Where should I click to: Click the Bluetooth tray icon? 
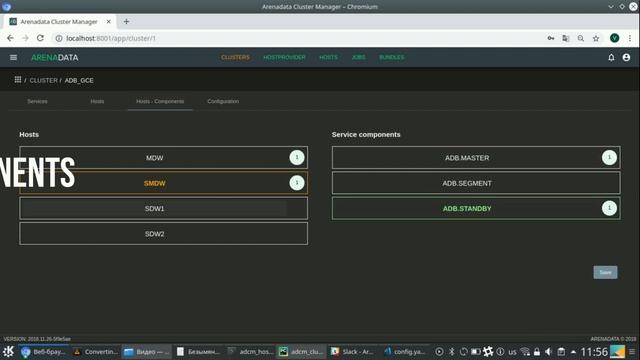click(x=451, y=351)
